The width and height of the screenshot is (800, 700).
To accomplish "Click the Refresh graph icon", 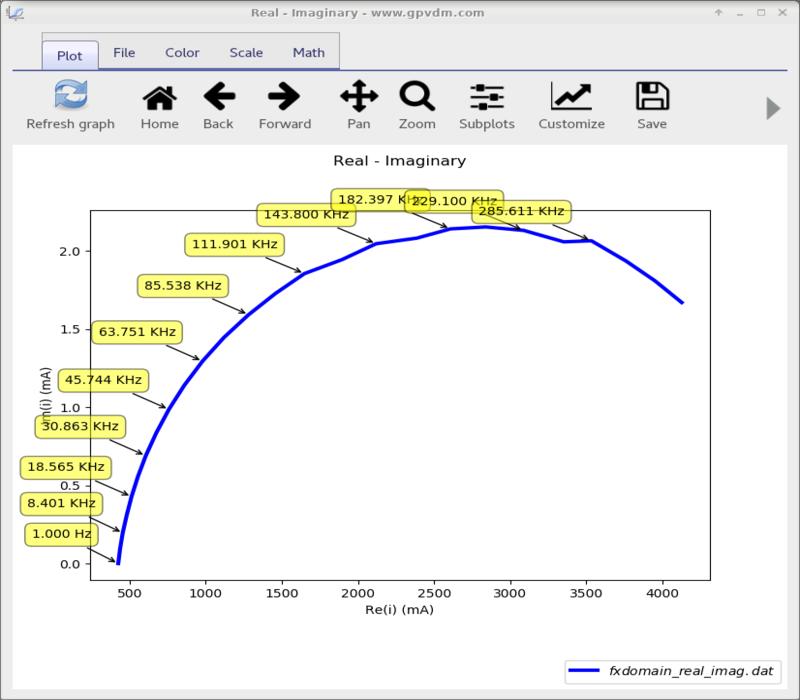I will click(70, 98).
